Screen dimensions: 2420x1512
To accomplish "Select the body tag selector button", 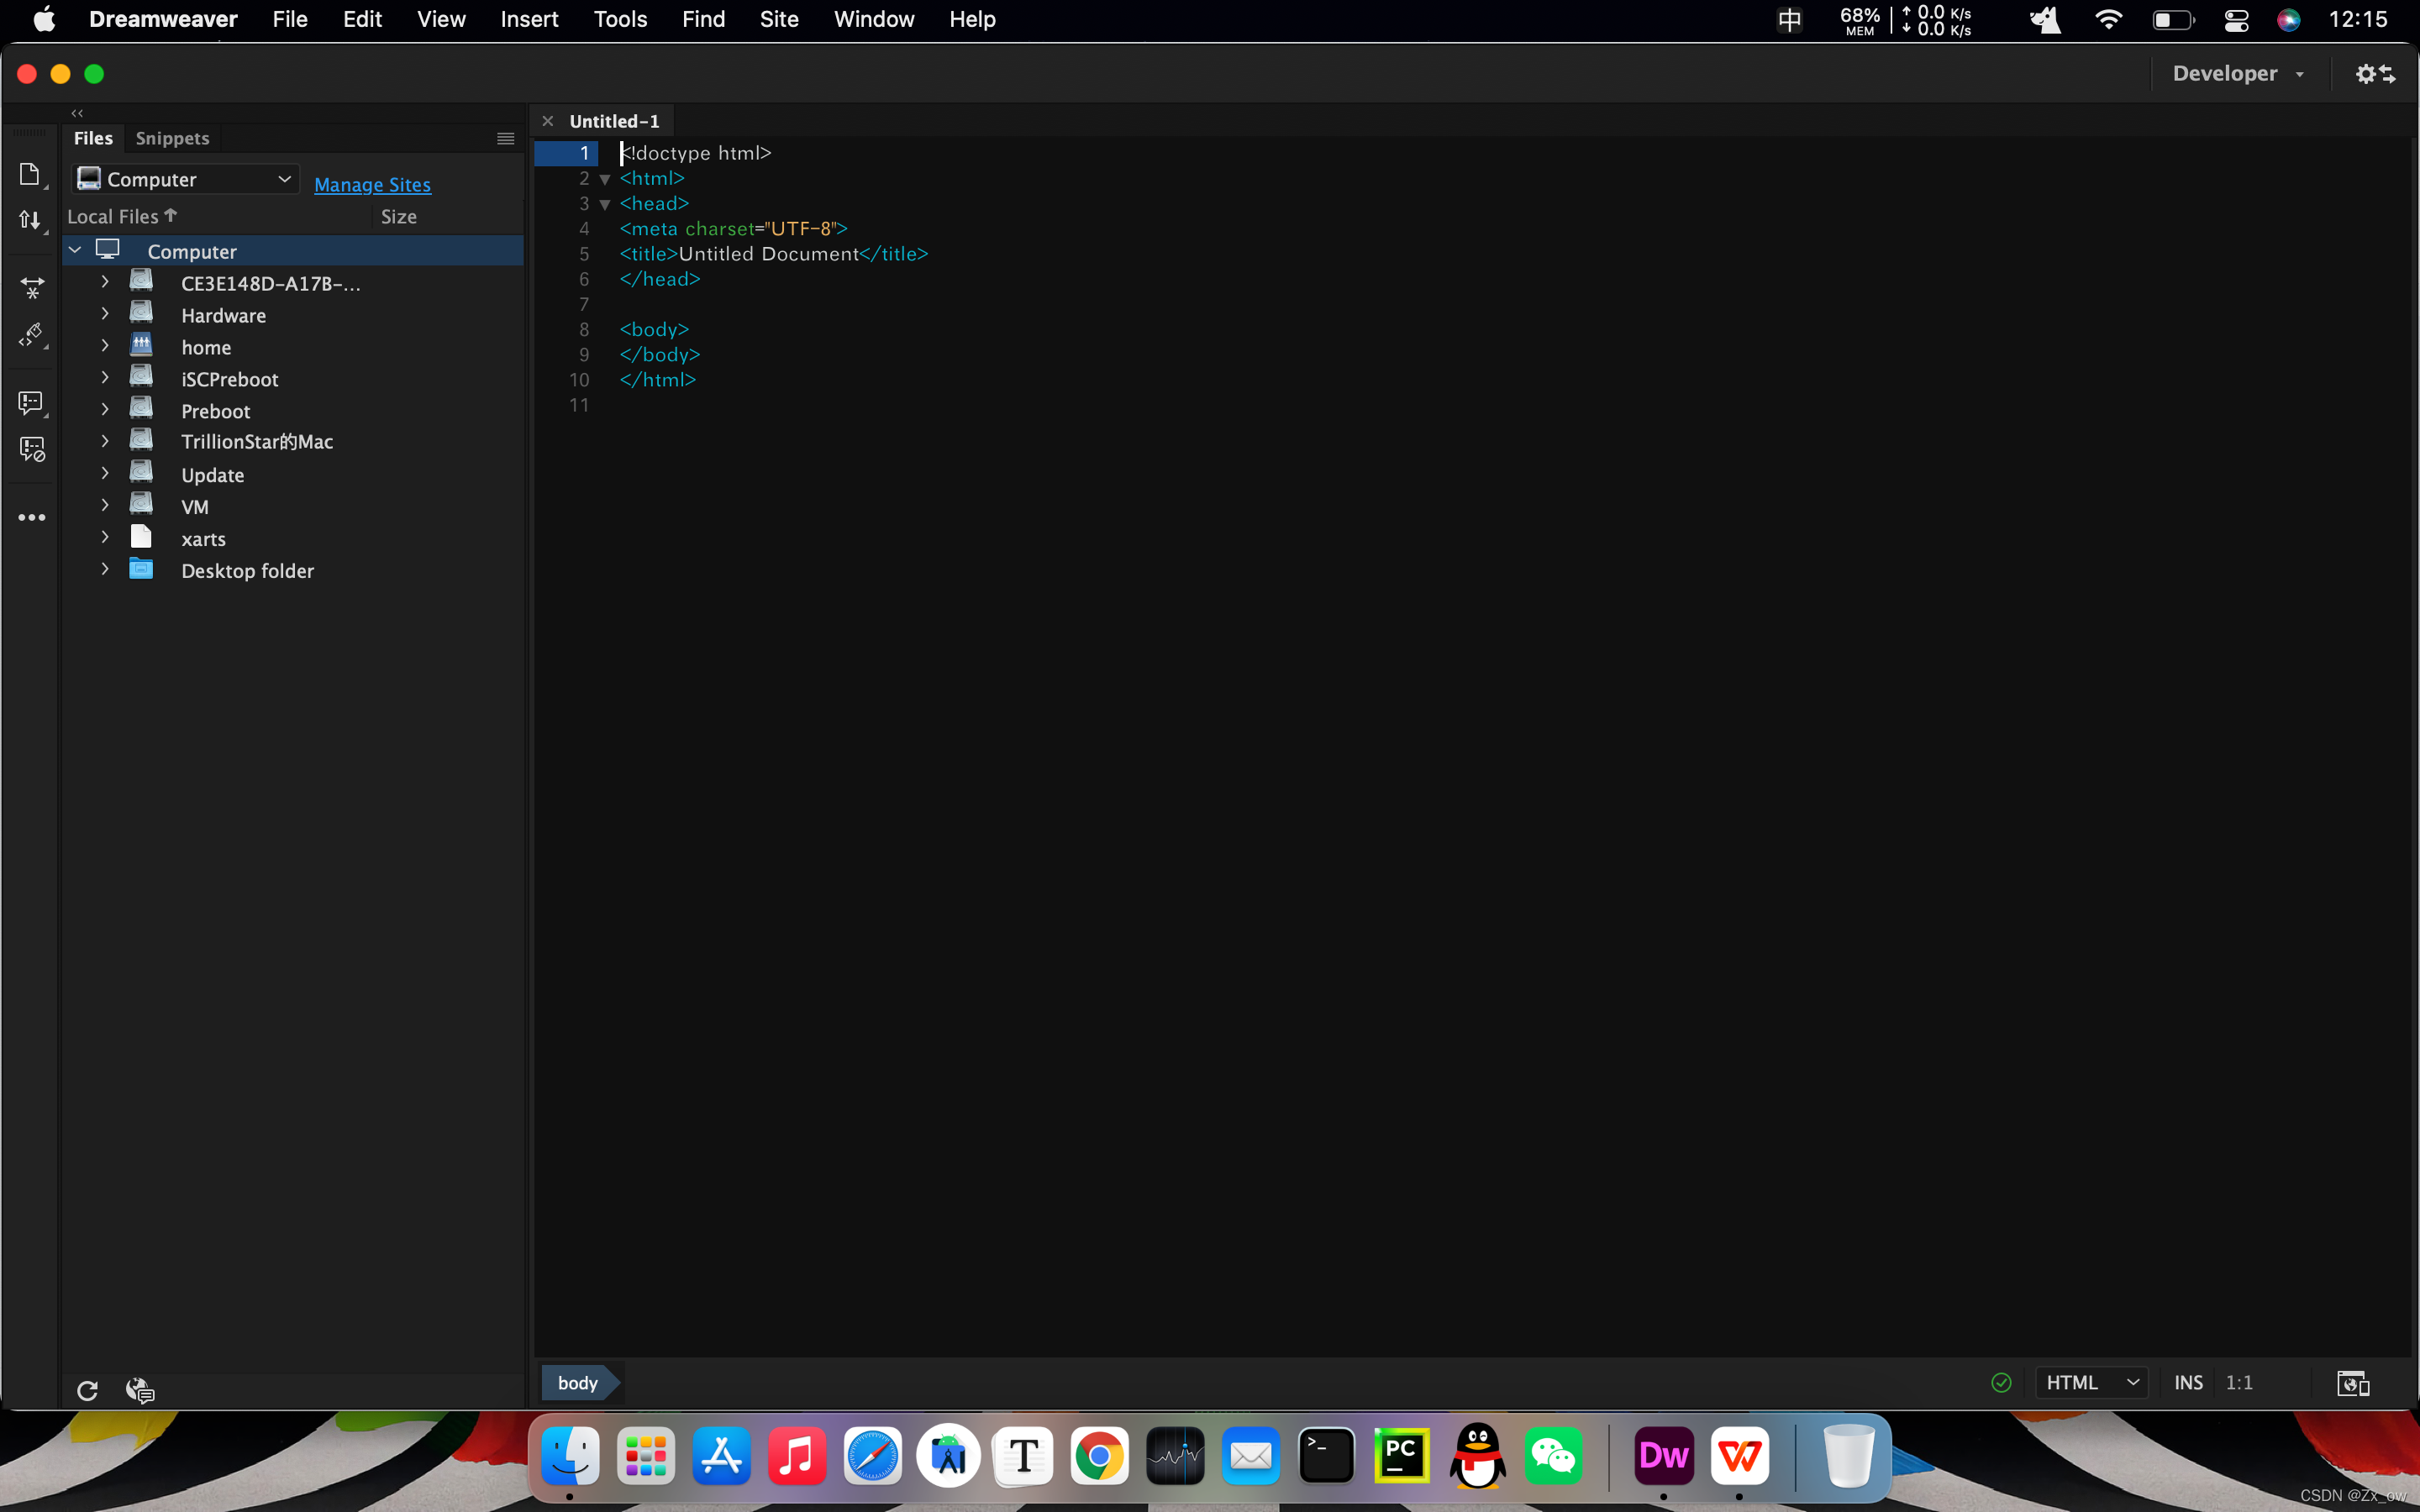I will point(578,1383).
